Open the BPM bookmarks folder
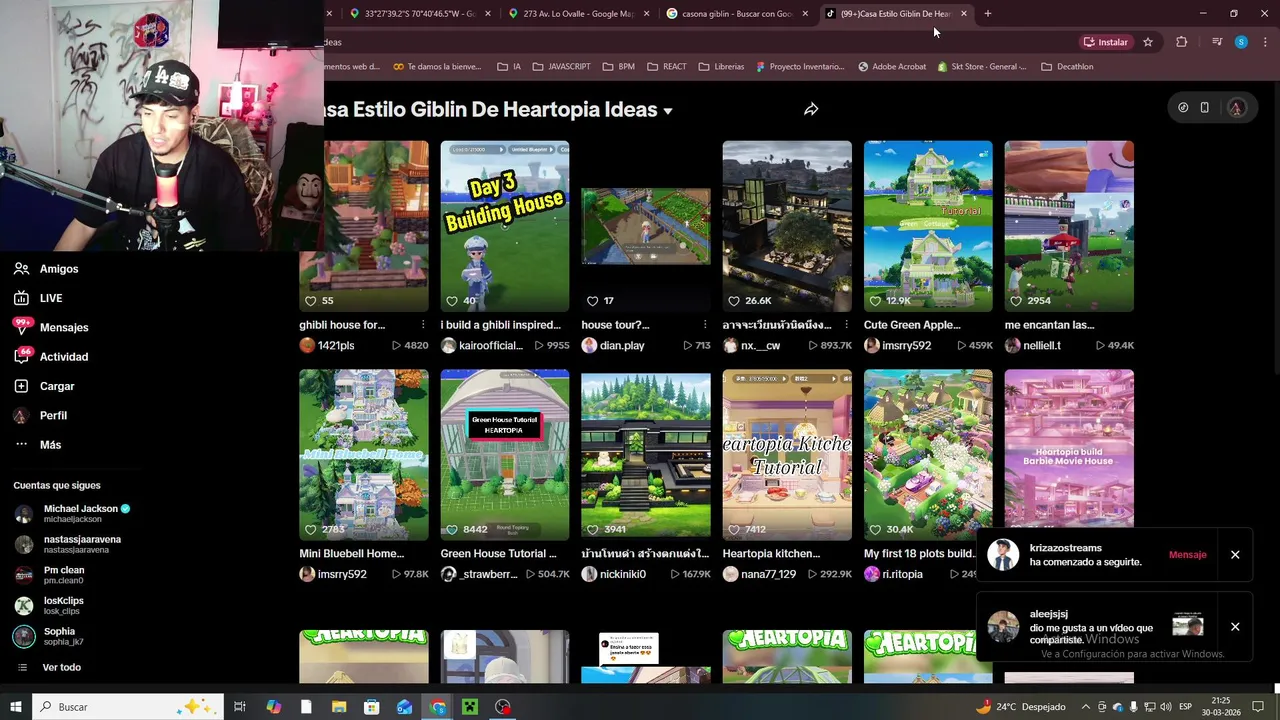1280x720 pixels. click(618, 67)
